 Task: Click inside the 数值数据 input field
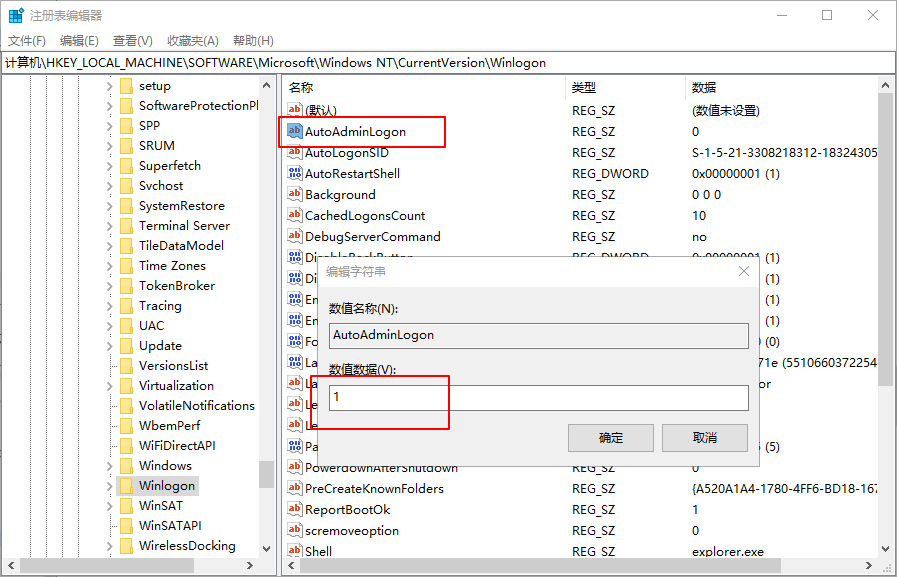tap(540, 397)
